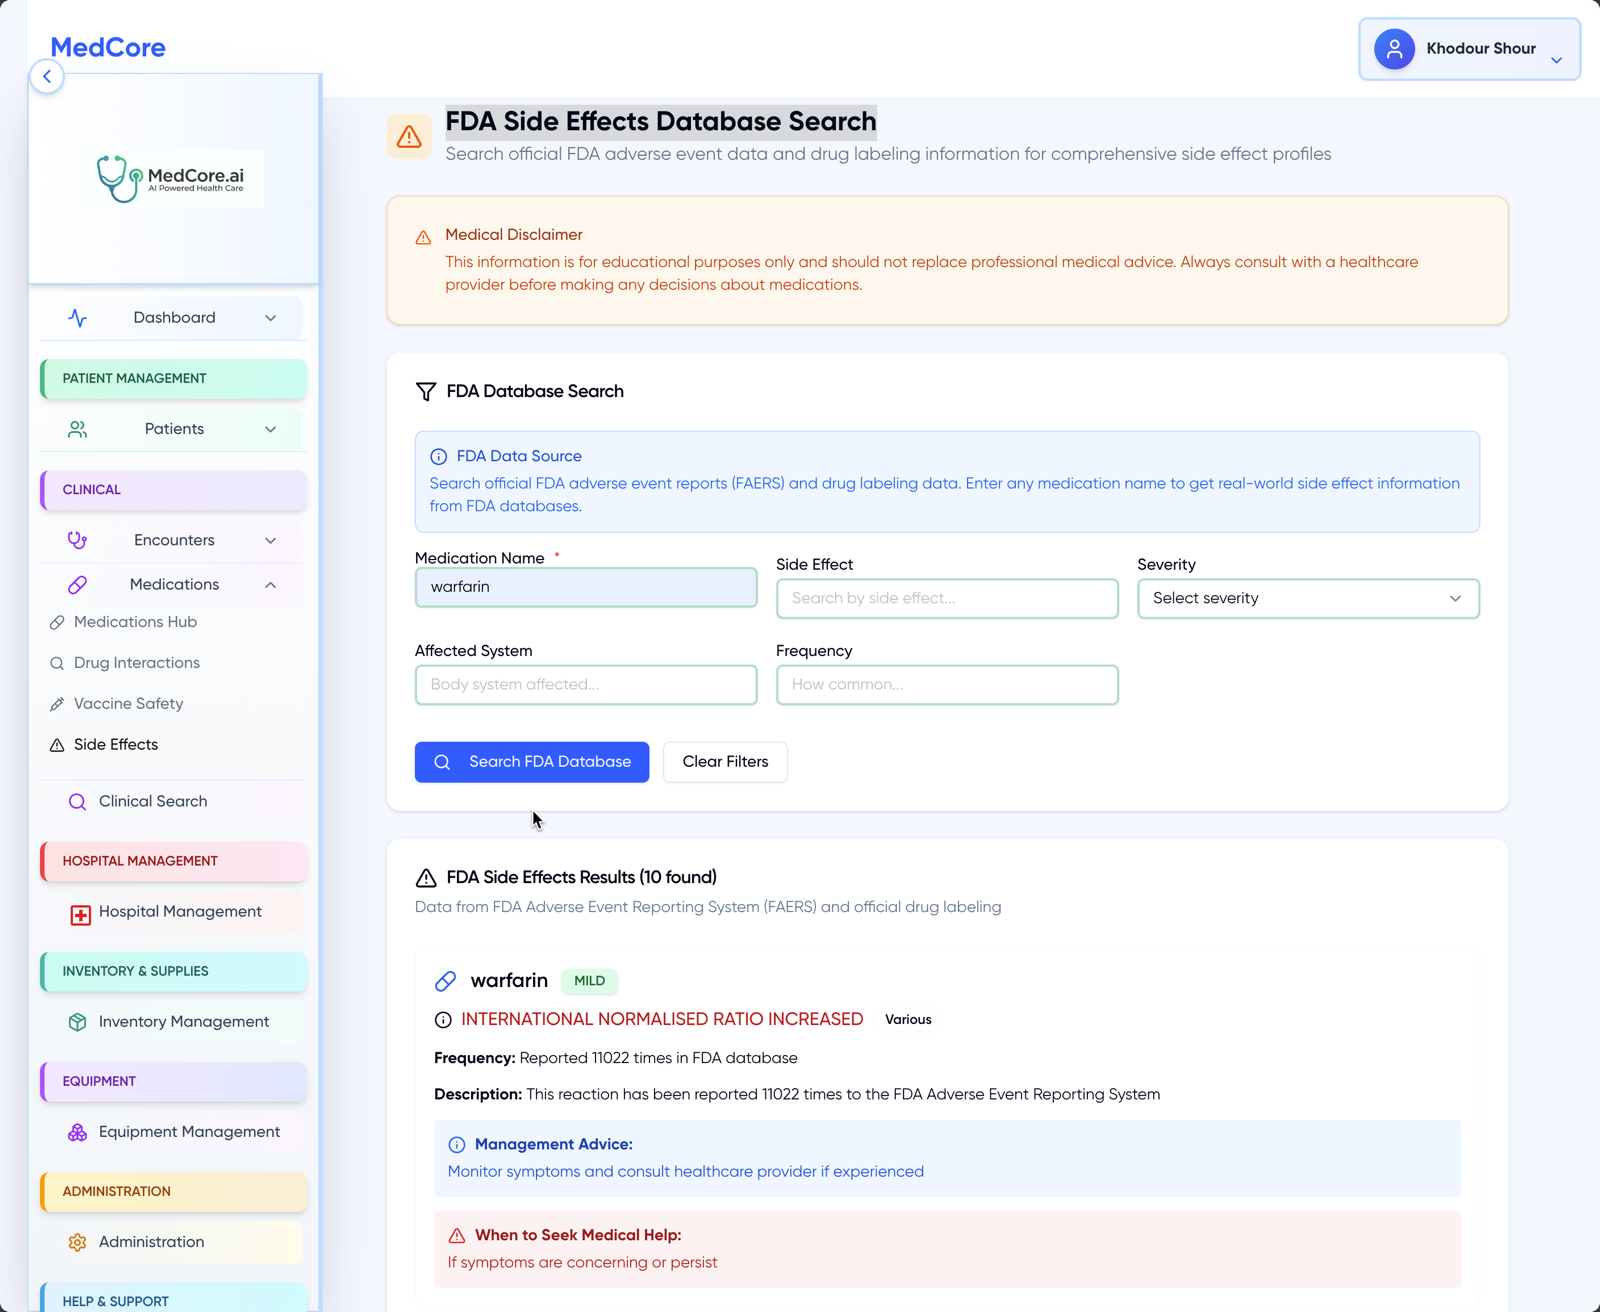Viewport: 1600px width, 1312px height.
Task: Collapse the Medications section
Action: (x=270, y=585)
